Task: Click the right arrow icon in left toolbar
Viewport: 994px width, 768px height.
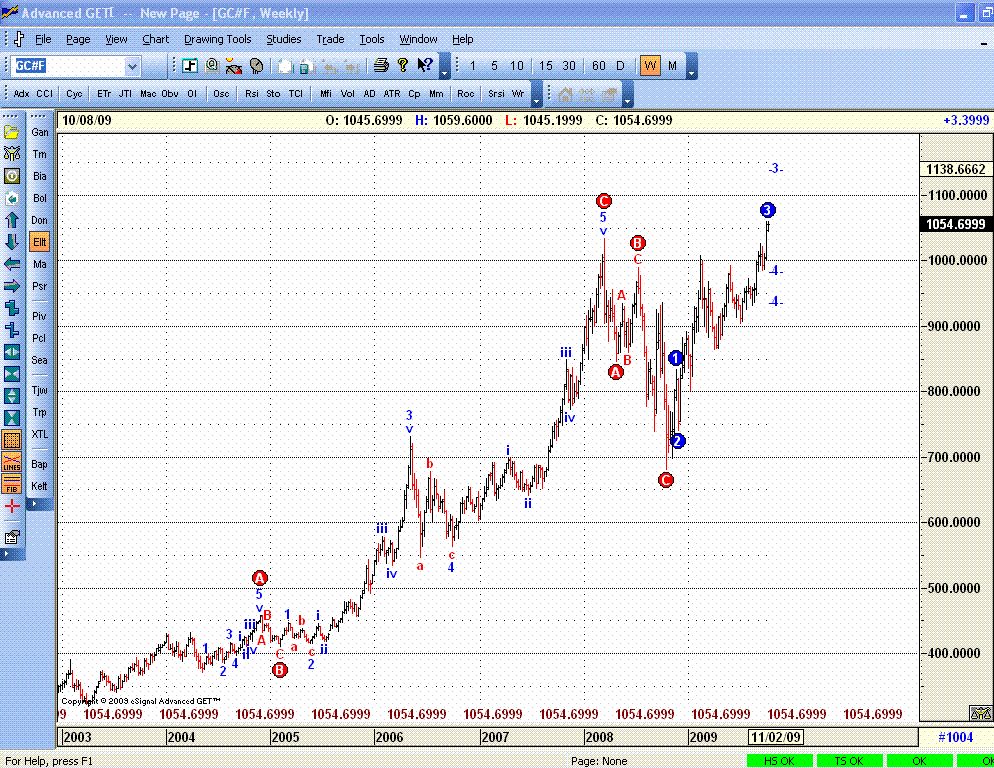Action: (11, 286)
